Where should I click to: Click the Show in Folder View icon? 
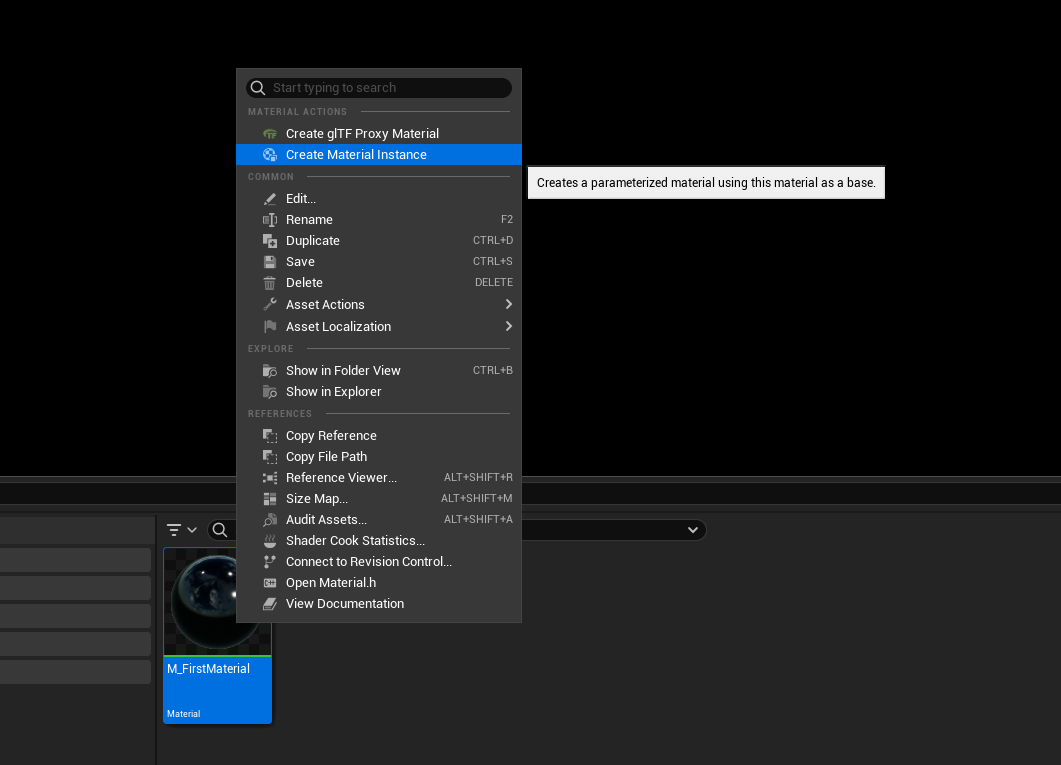270,371
